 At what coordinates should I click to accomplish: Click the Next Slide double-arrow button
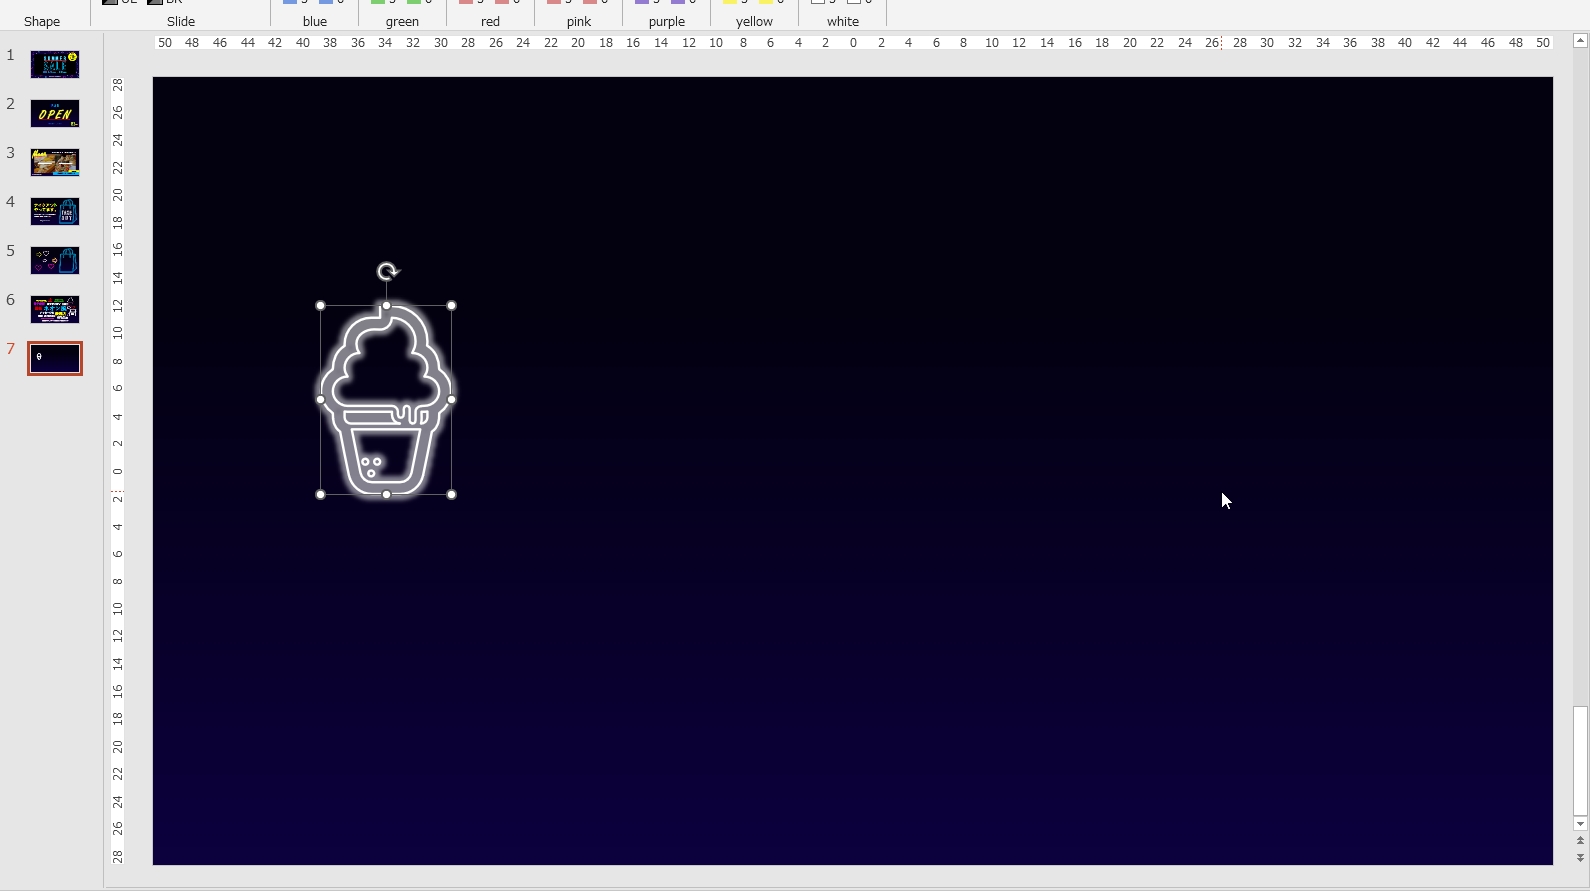point(1580,858)
